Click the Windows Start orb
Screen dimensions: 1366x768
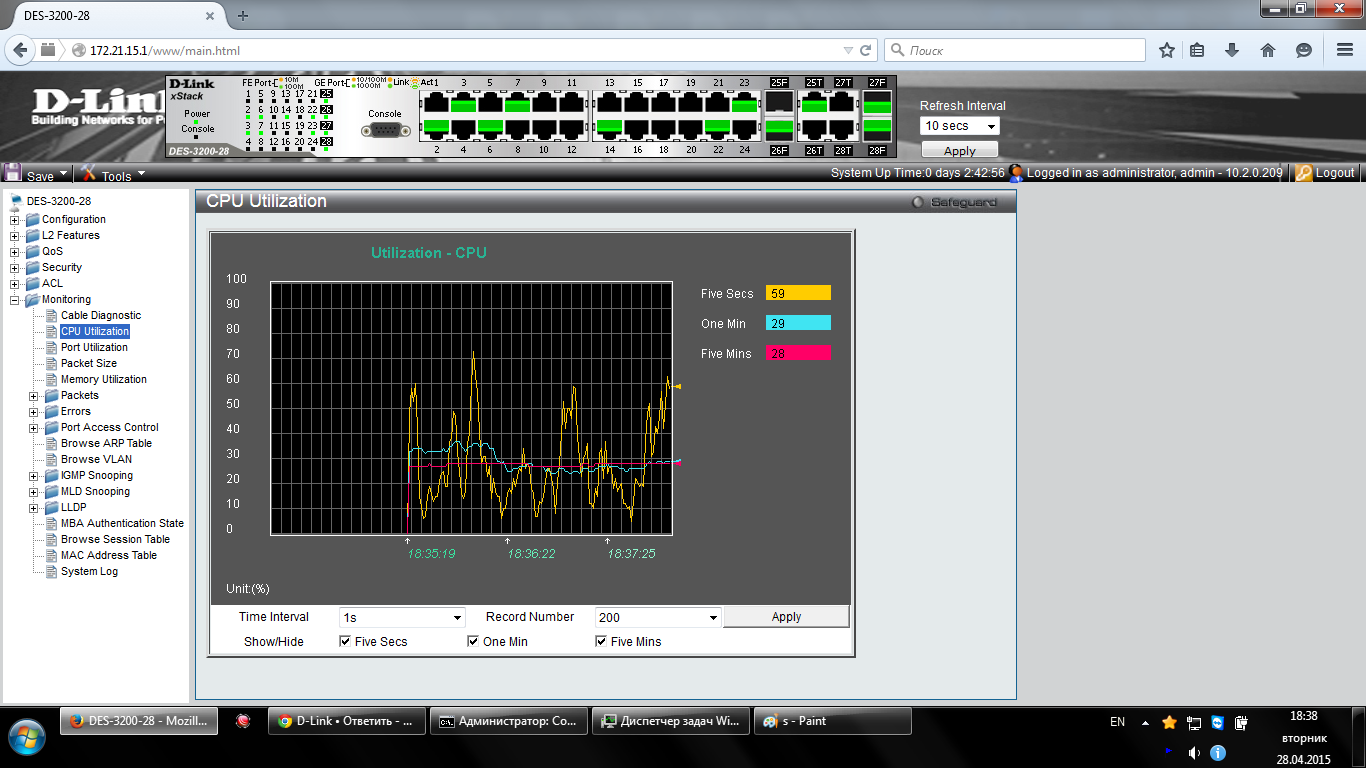pos(26,736)
